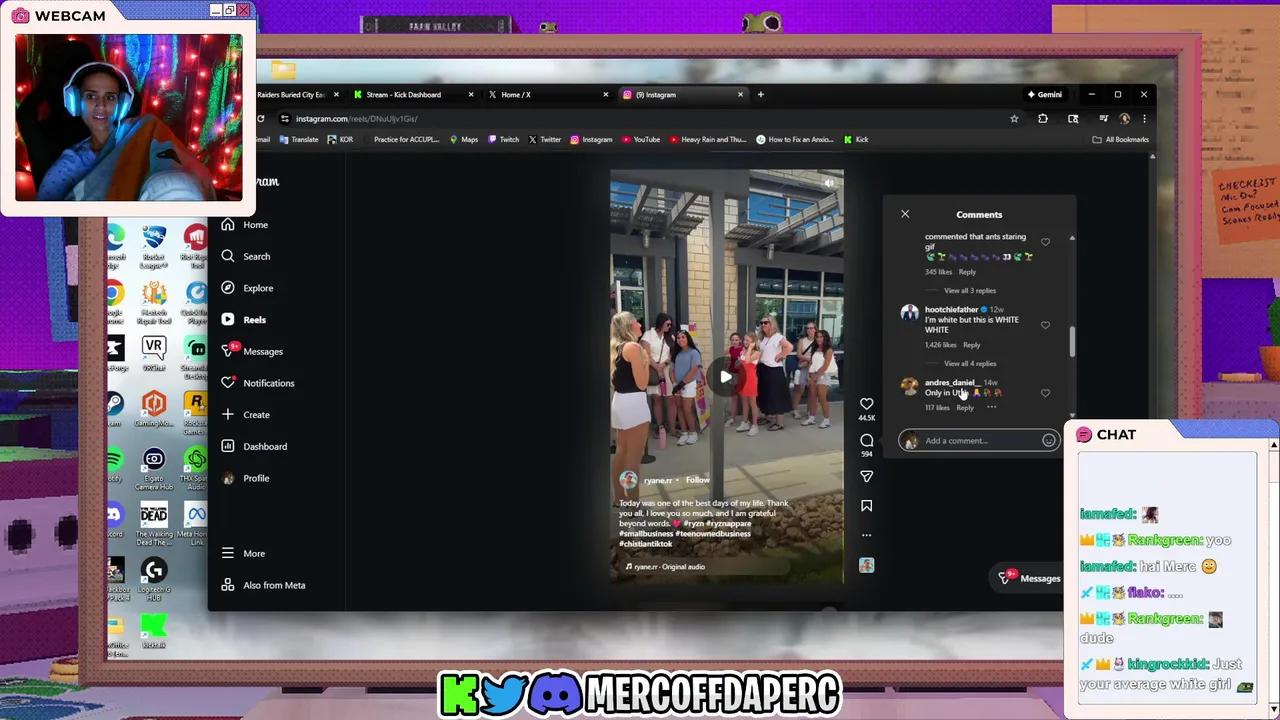1280x720 pixels.
Task: Open the emoji picker in comment box
Action: coord(1048,441)
